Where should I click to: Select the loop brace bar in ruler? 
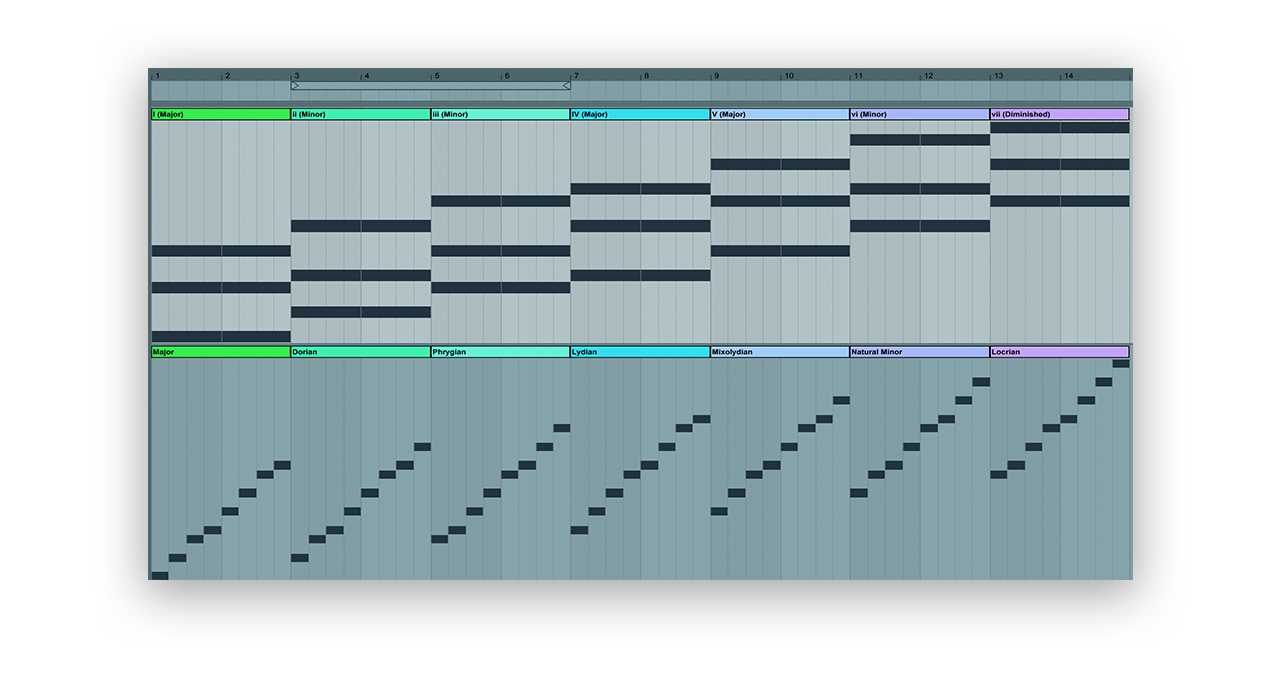[431, 86]
